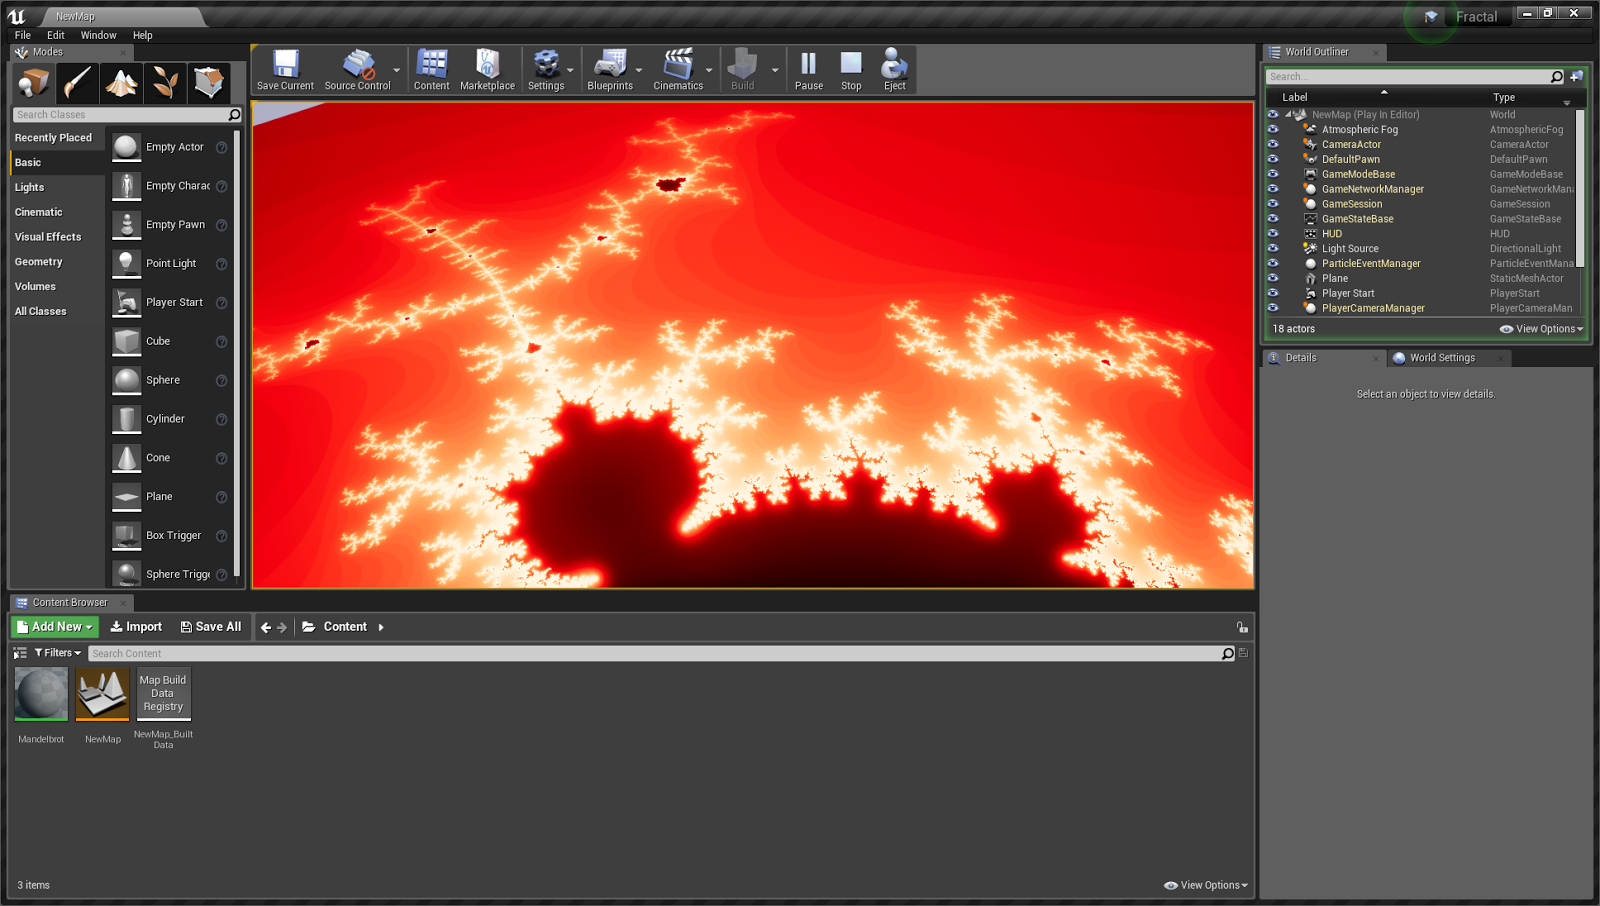
Task: Sort World Outliner by Label column
Action: pyautogui.click(x=1295, y=97)
